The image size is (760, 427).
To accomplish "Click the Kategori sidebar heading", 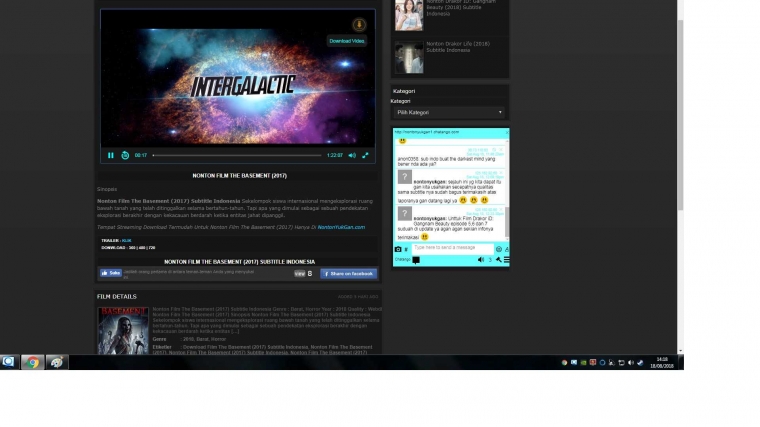I will click(404, 91).
